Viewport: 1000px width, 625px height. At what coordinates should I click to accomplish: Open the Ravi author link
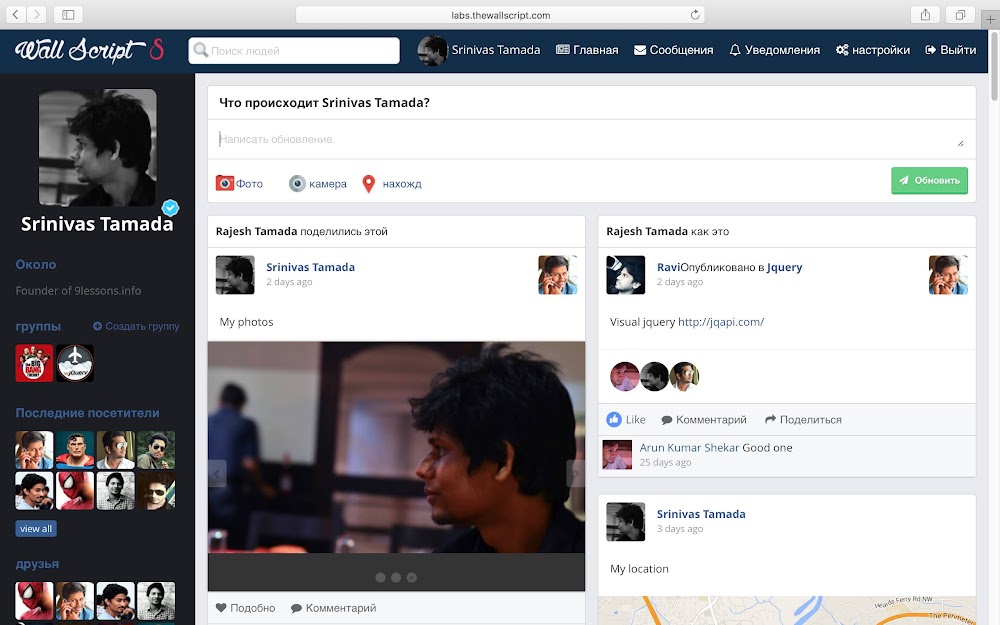668,267
